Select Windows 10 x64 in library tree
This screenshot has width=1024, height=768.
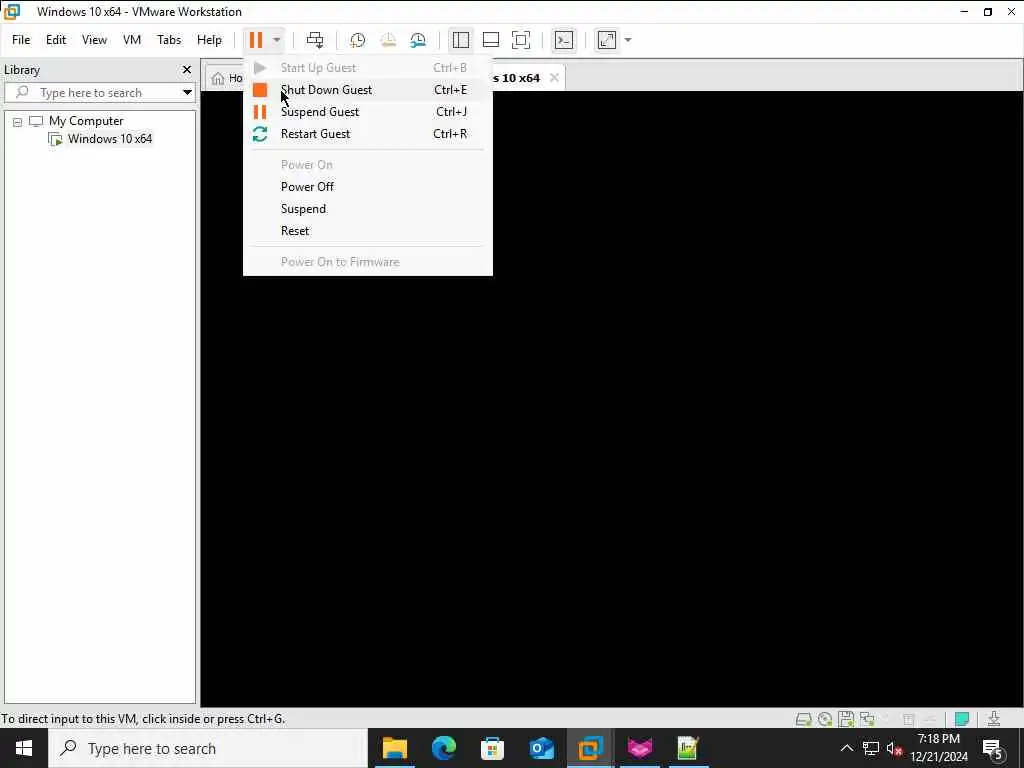pos(110,138)
